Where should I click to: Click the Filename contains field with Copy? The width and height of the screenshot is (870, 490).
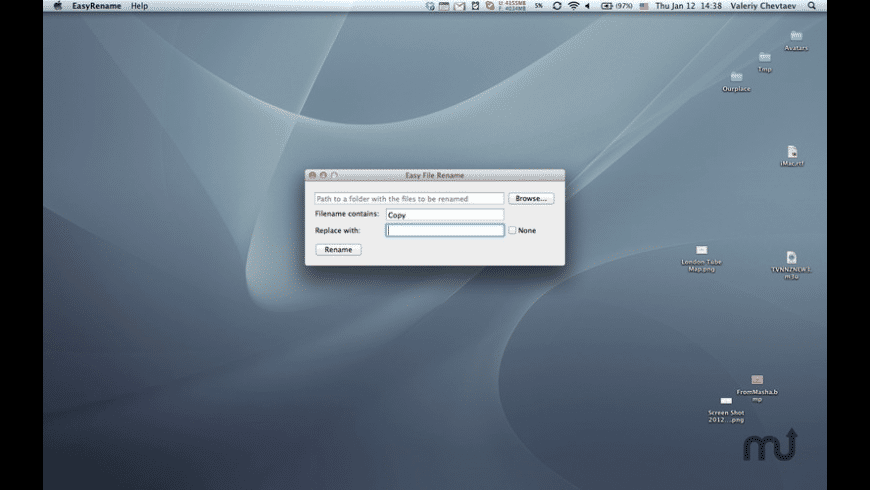(x=445, y=215)
